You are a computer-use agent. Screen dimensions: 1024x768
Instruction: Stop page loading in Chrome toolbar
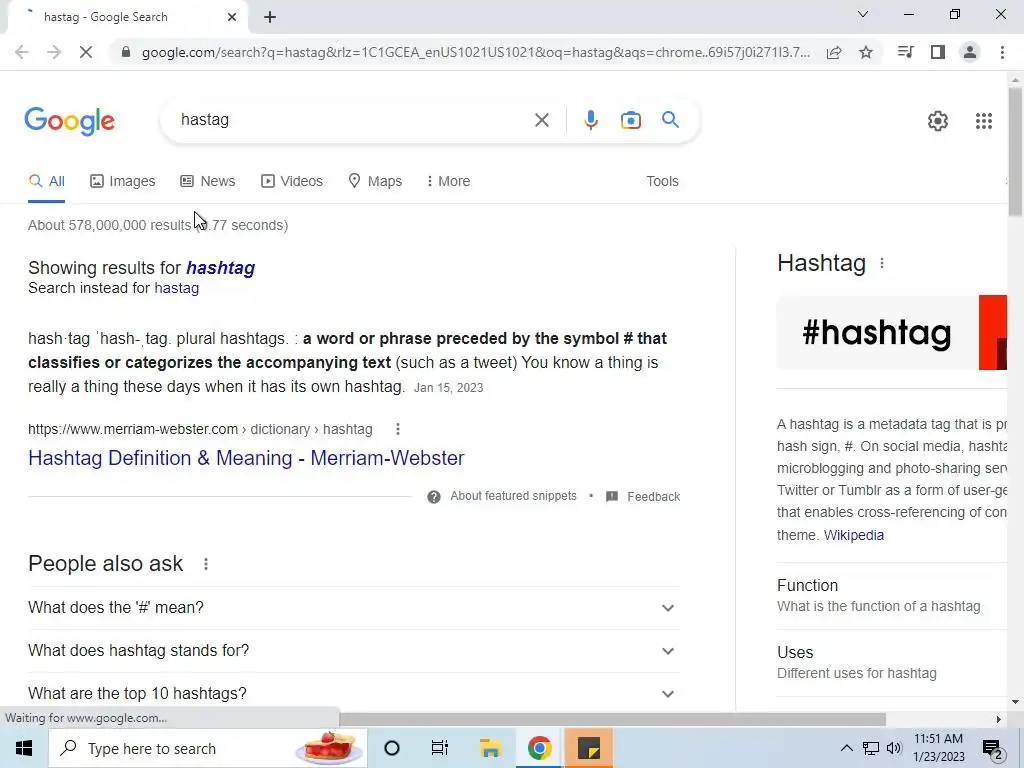click(86, 52)
